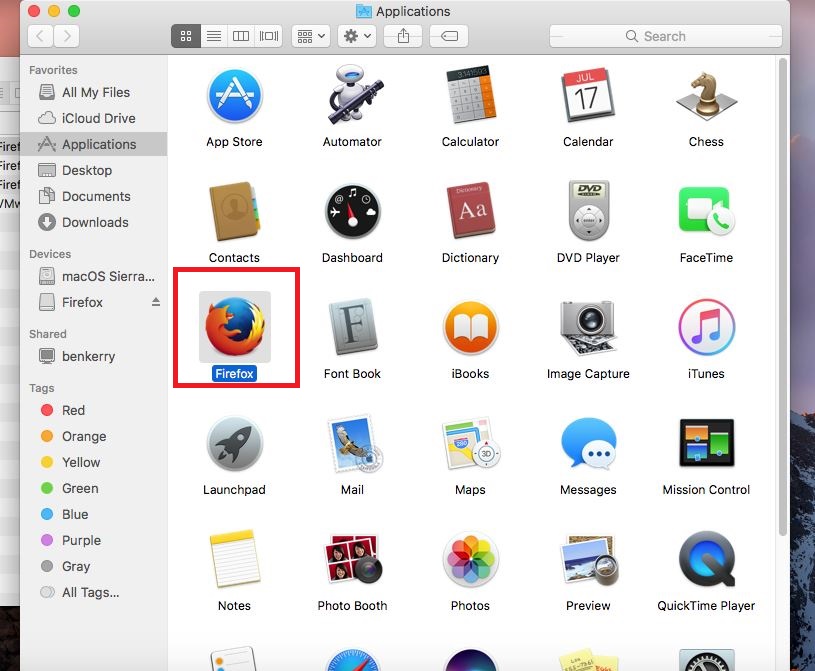
Task: Select the Maps app icon
Action: (x=471, y=443)
